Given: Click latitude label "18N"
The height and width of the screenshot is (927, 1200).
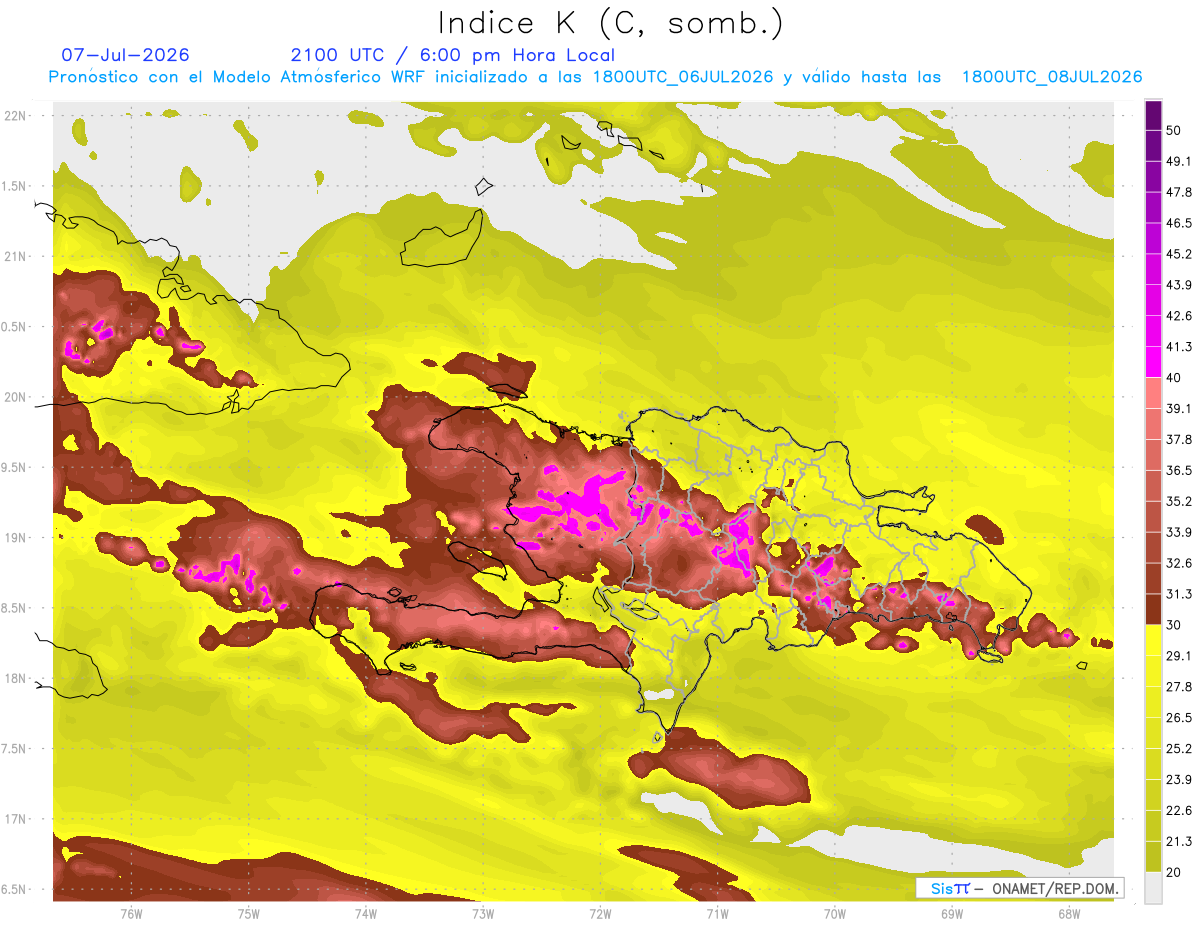Looking at the screenshot, I should tap(17, 678).
